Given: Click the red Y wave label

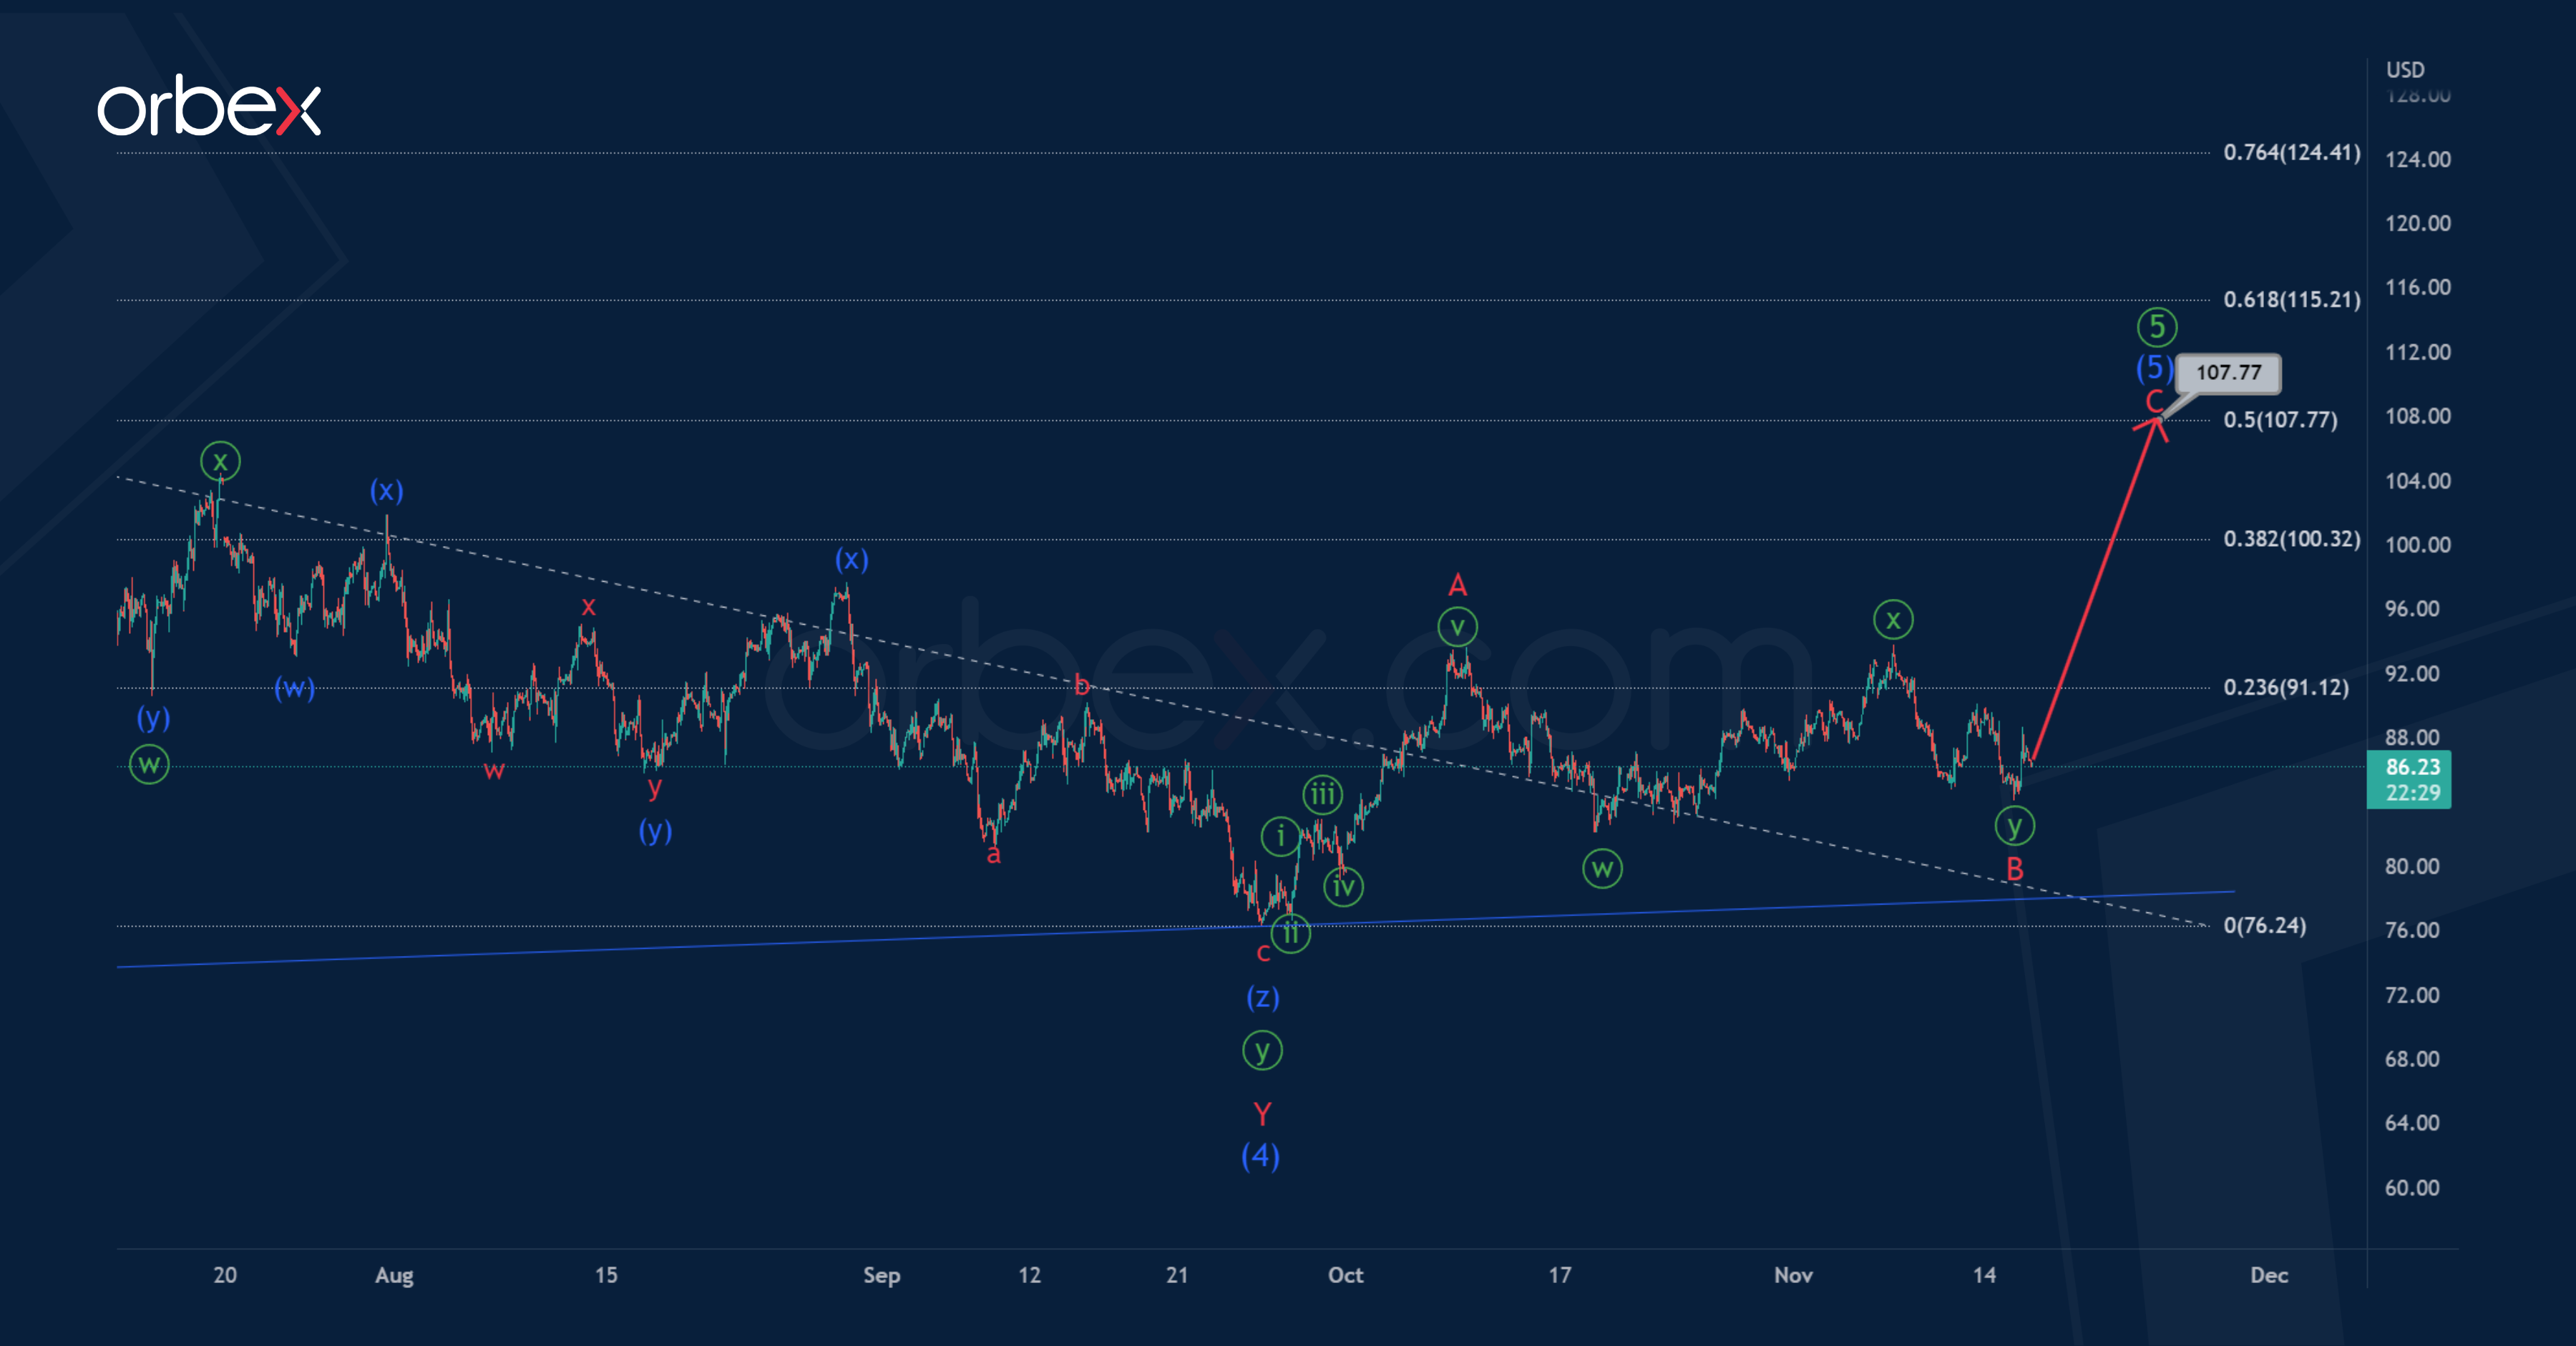Looking at the screenshot, I should (1262, 1113).
